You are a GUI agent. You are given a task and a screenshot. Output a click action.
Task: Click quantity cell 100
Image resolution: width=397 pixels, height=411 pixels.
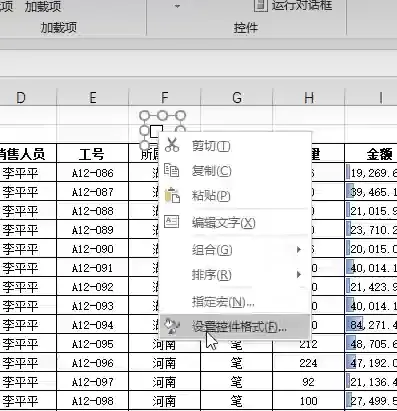pyautogui.click(x=309, y=401)
